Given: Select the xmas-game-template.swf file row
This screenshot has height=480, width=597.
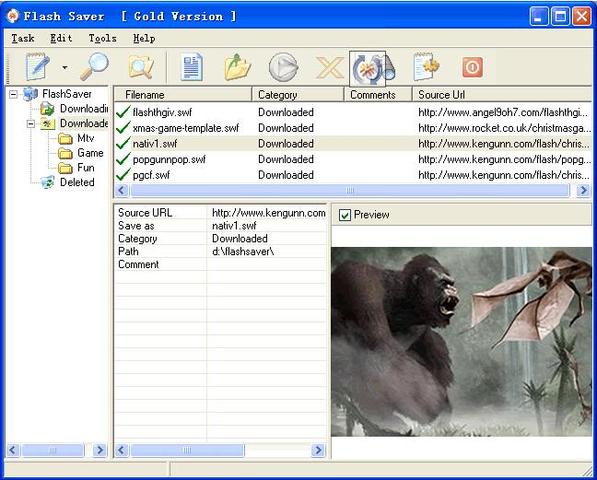Looking at the screenshot, I should (x=353, y=128).
